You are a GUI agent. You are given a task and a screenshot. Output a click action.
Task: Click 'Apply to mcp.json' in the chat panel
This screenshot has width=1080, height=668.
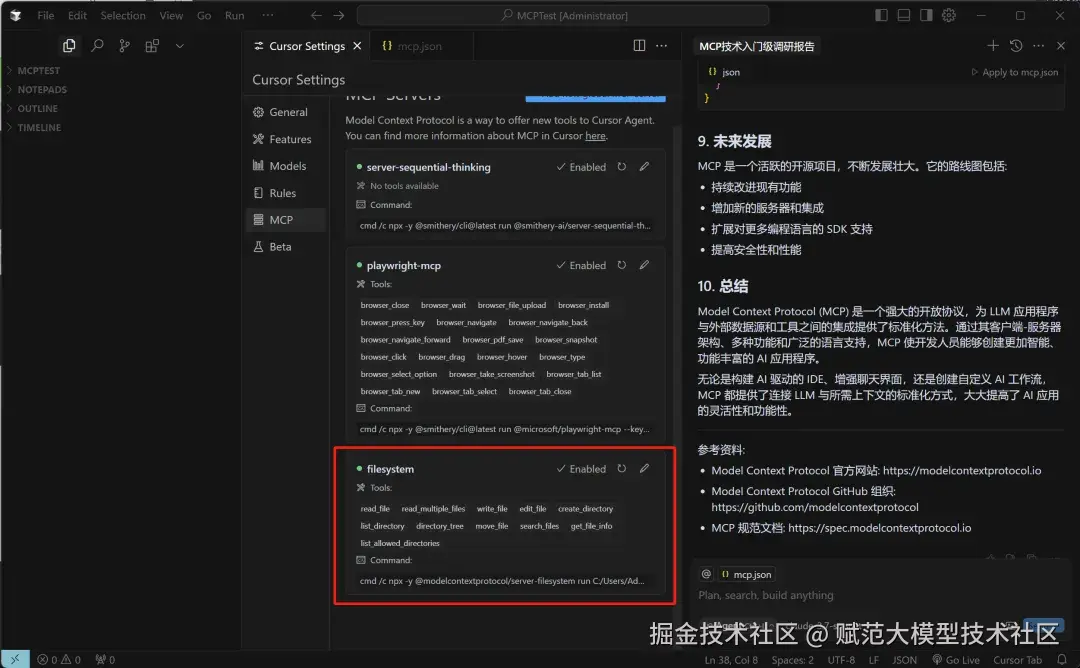point(1020,71)
